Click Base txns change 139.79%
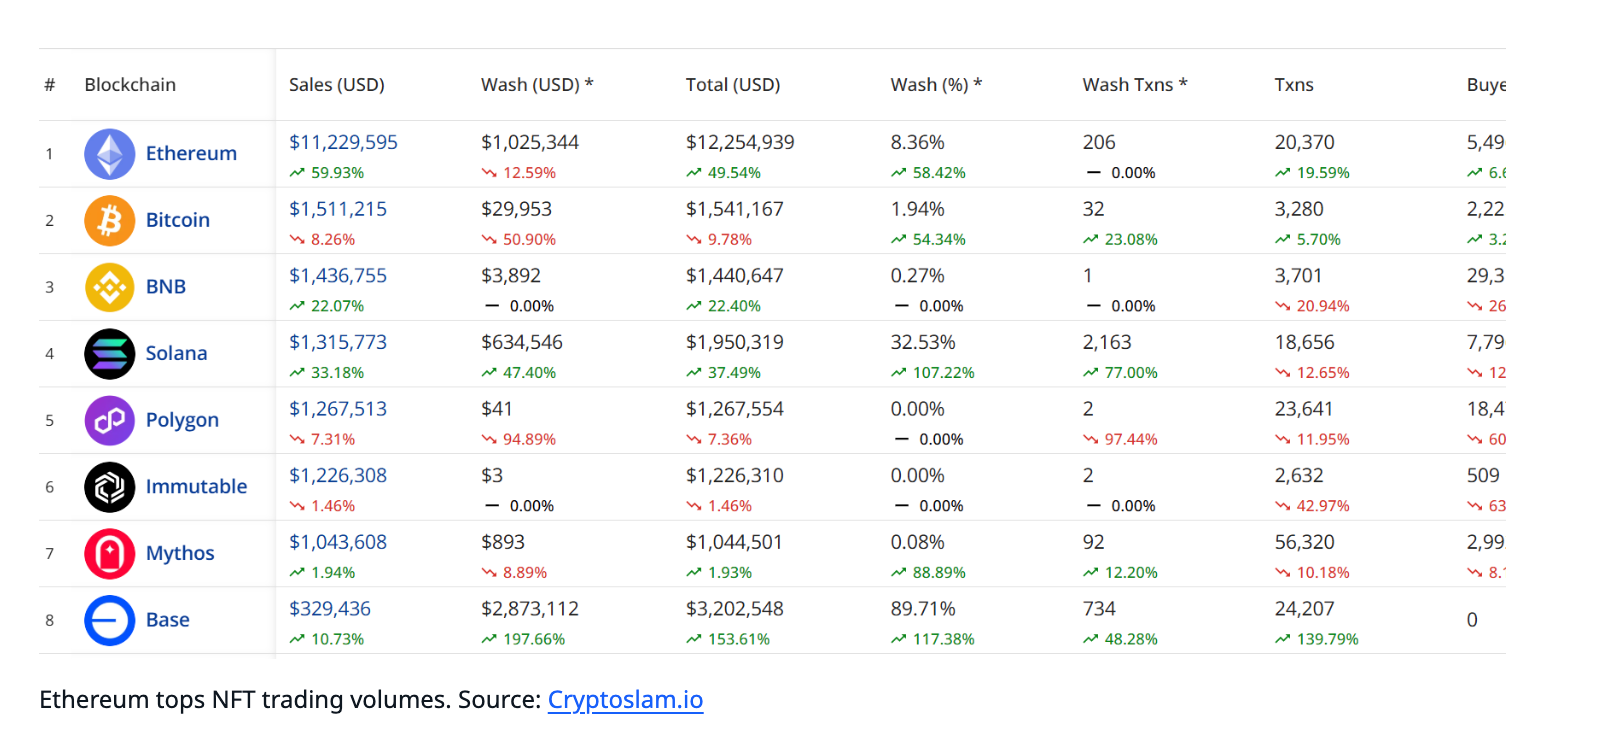This screenshot has height=740, width=1604. [1317, 639]
